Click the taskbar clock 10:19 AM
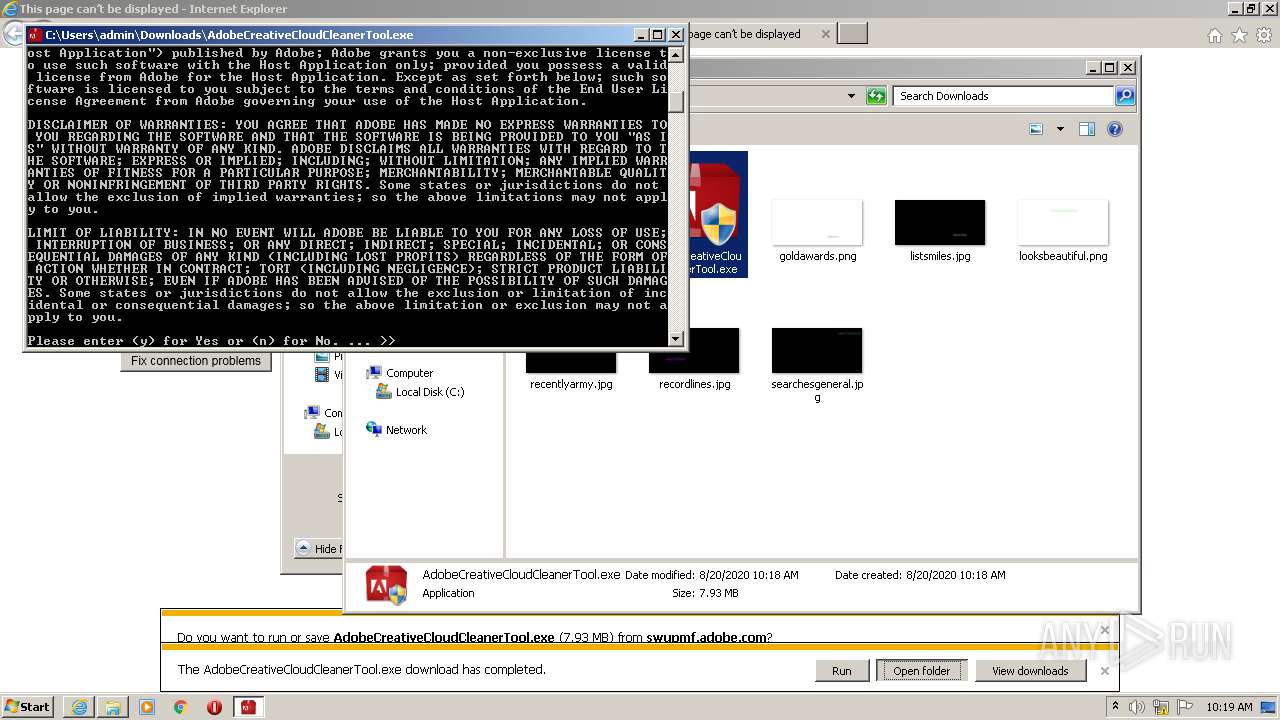This screenshot has width=1280, height=720. pos(1229,707)
